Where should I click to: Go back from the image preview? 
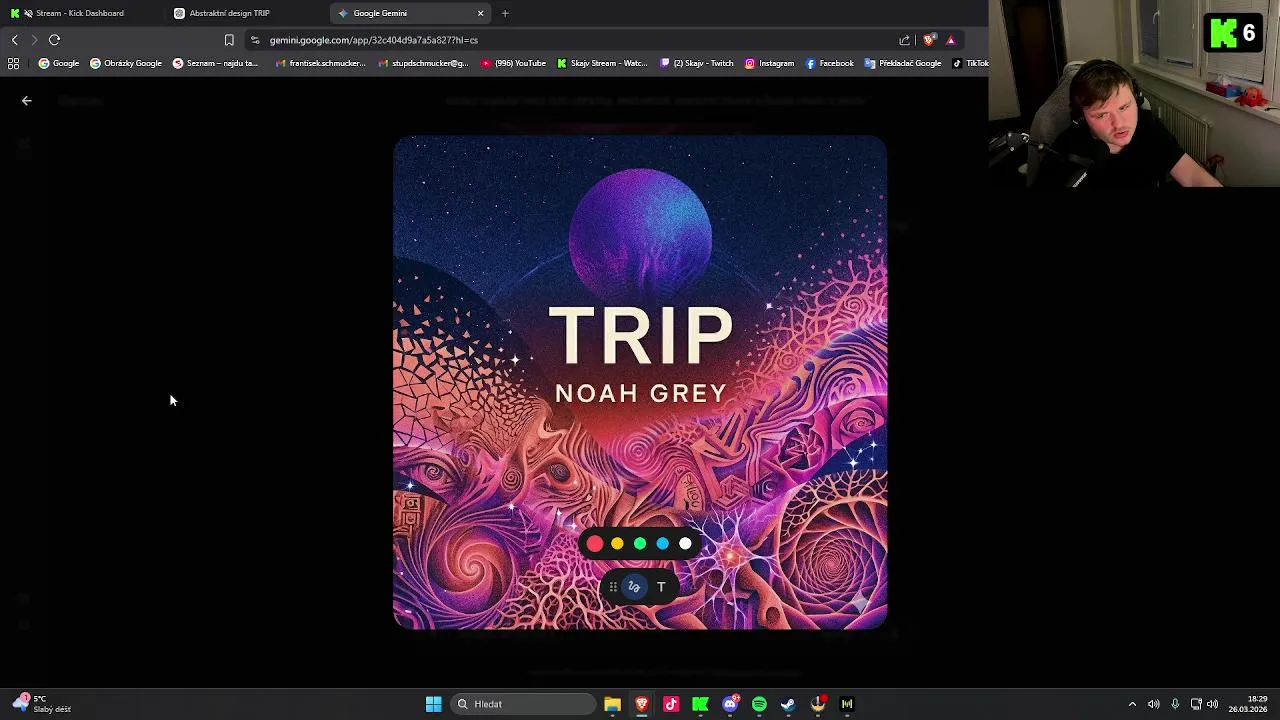(x=27, y=101)
